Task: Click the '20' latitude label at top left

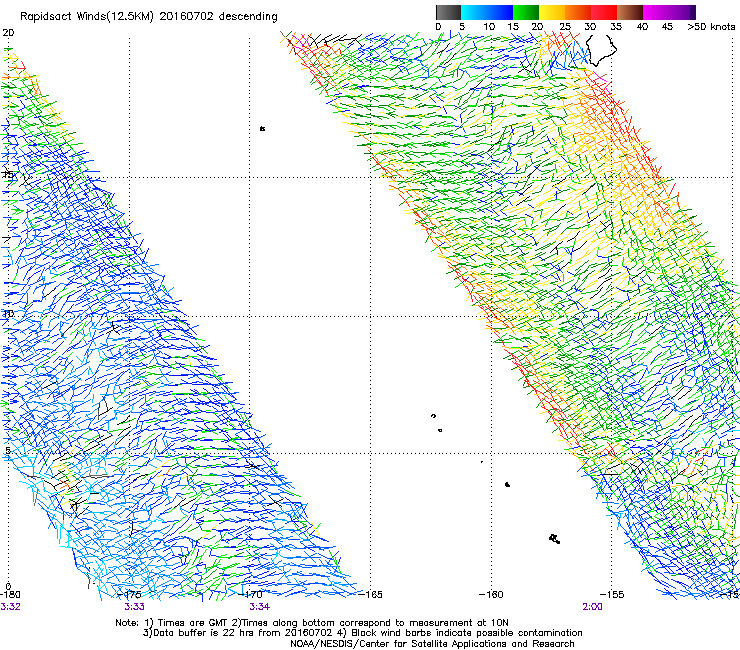Action: [x=8, y=33]
